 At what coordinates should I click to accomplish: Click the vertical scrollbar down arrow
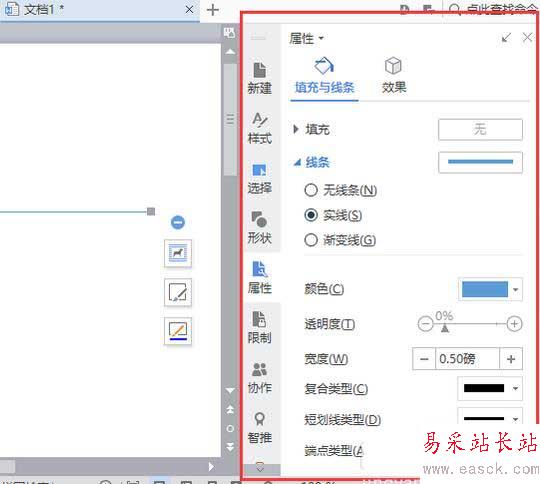pyautogui.click(x=230, y=390)
